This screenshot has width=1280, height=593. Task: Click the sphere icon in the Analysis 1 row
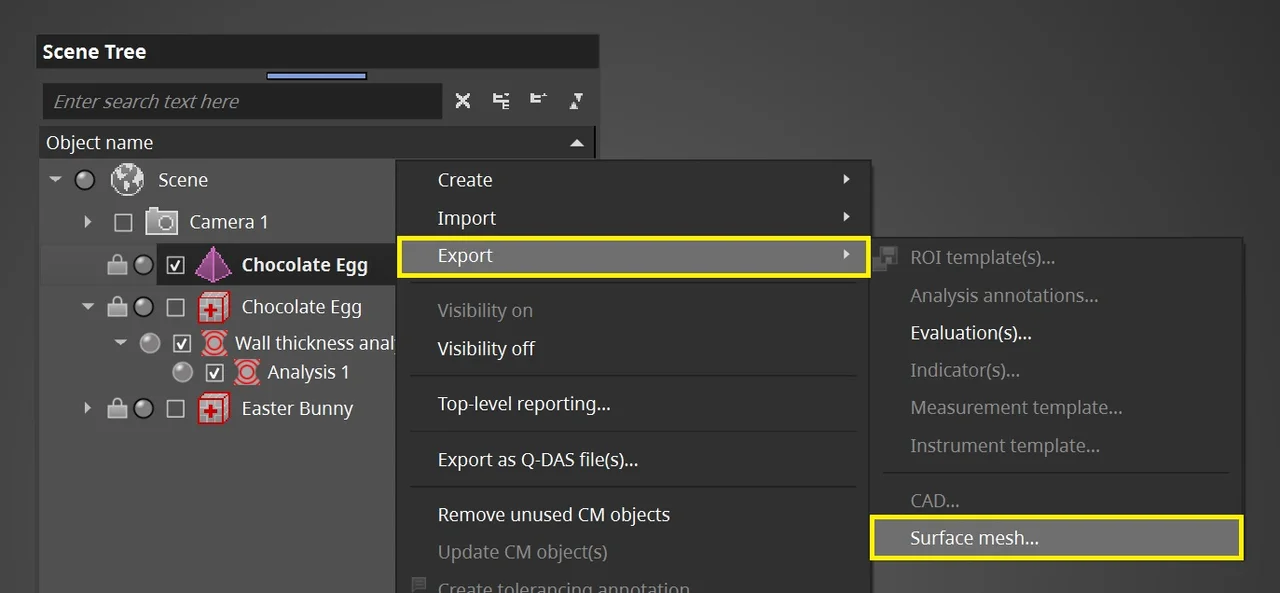click(182, 372)
